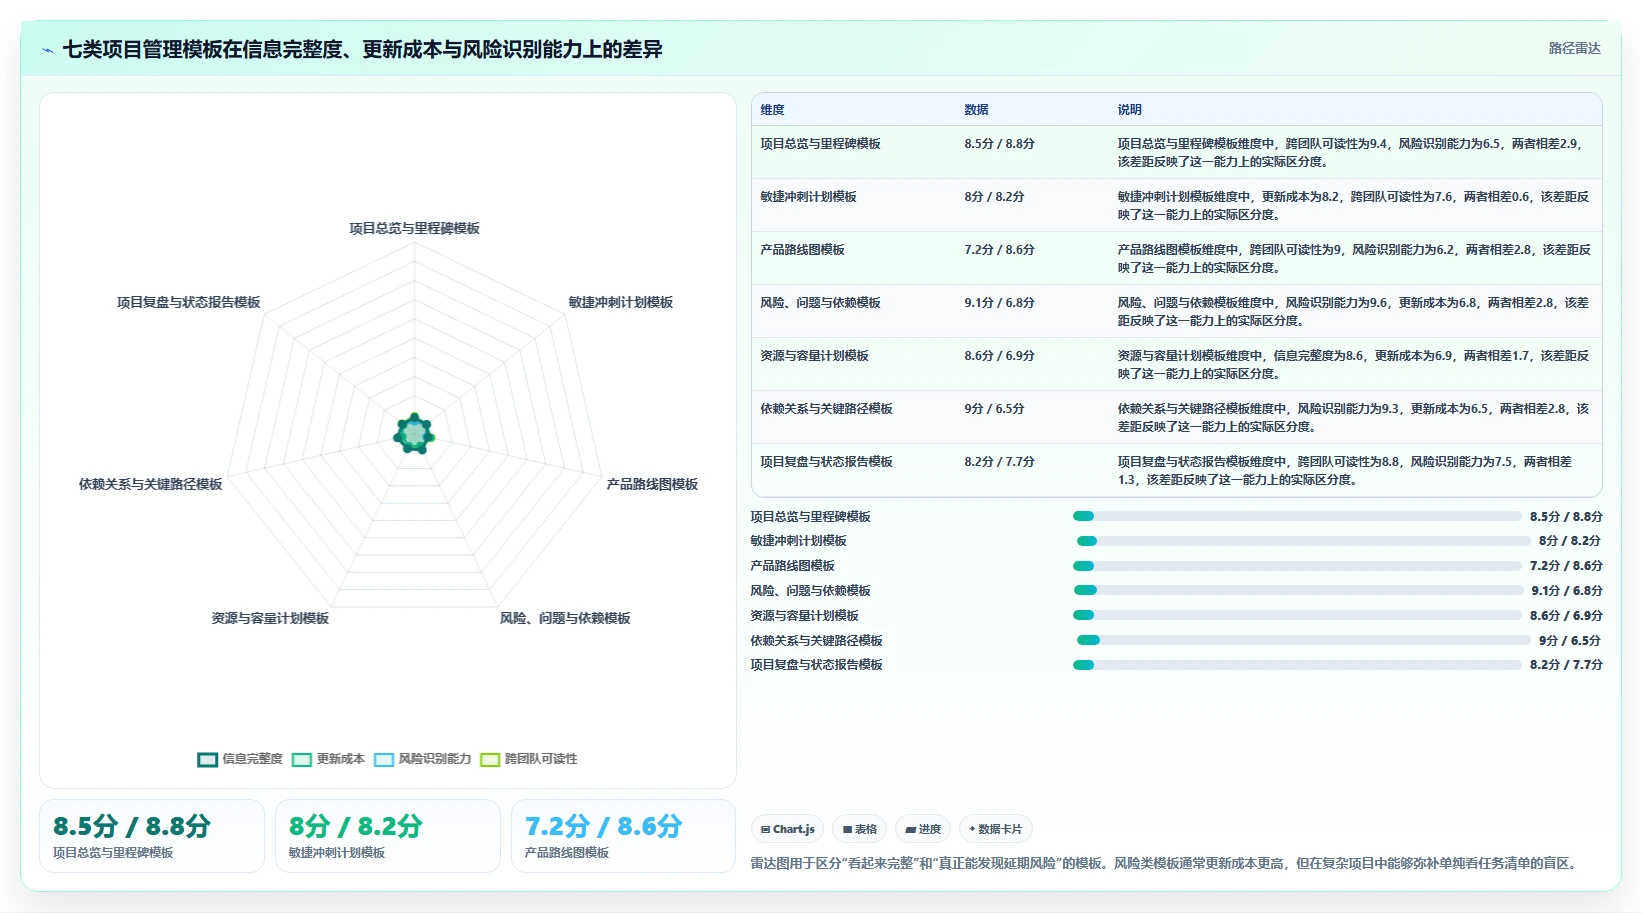Image resolution: width=1642 pixels, height=913 pixels.
Task: Select the 数据 column header
Action: pyautogui.click(x=976, y=110)
